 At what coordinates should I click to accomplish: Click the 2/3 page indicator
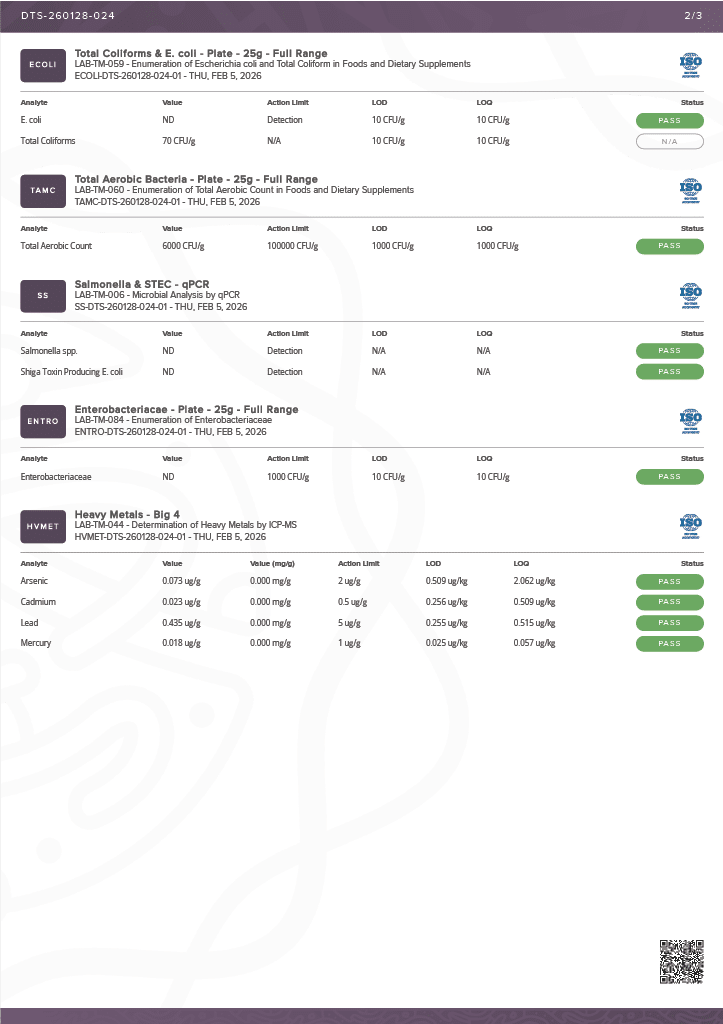(x=693, y=16)
